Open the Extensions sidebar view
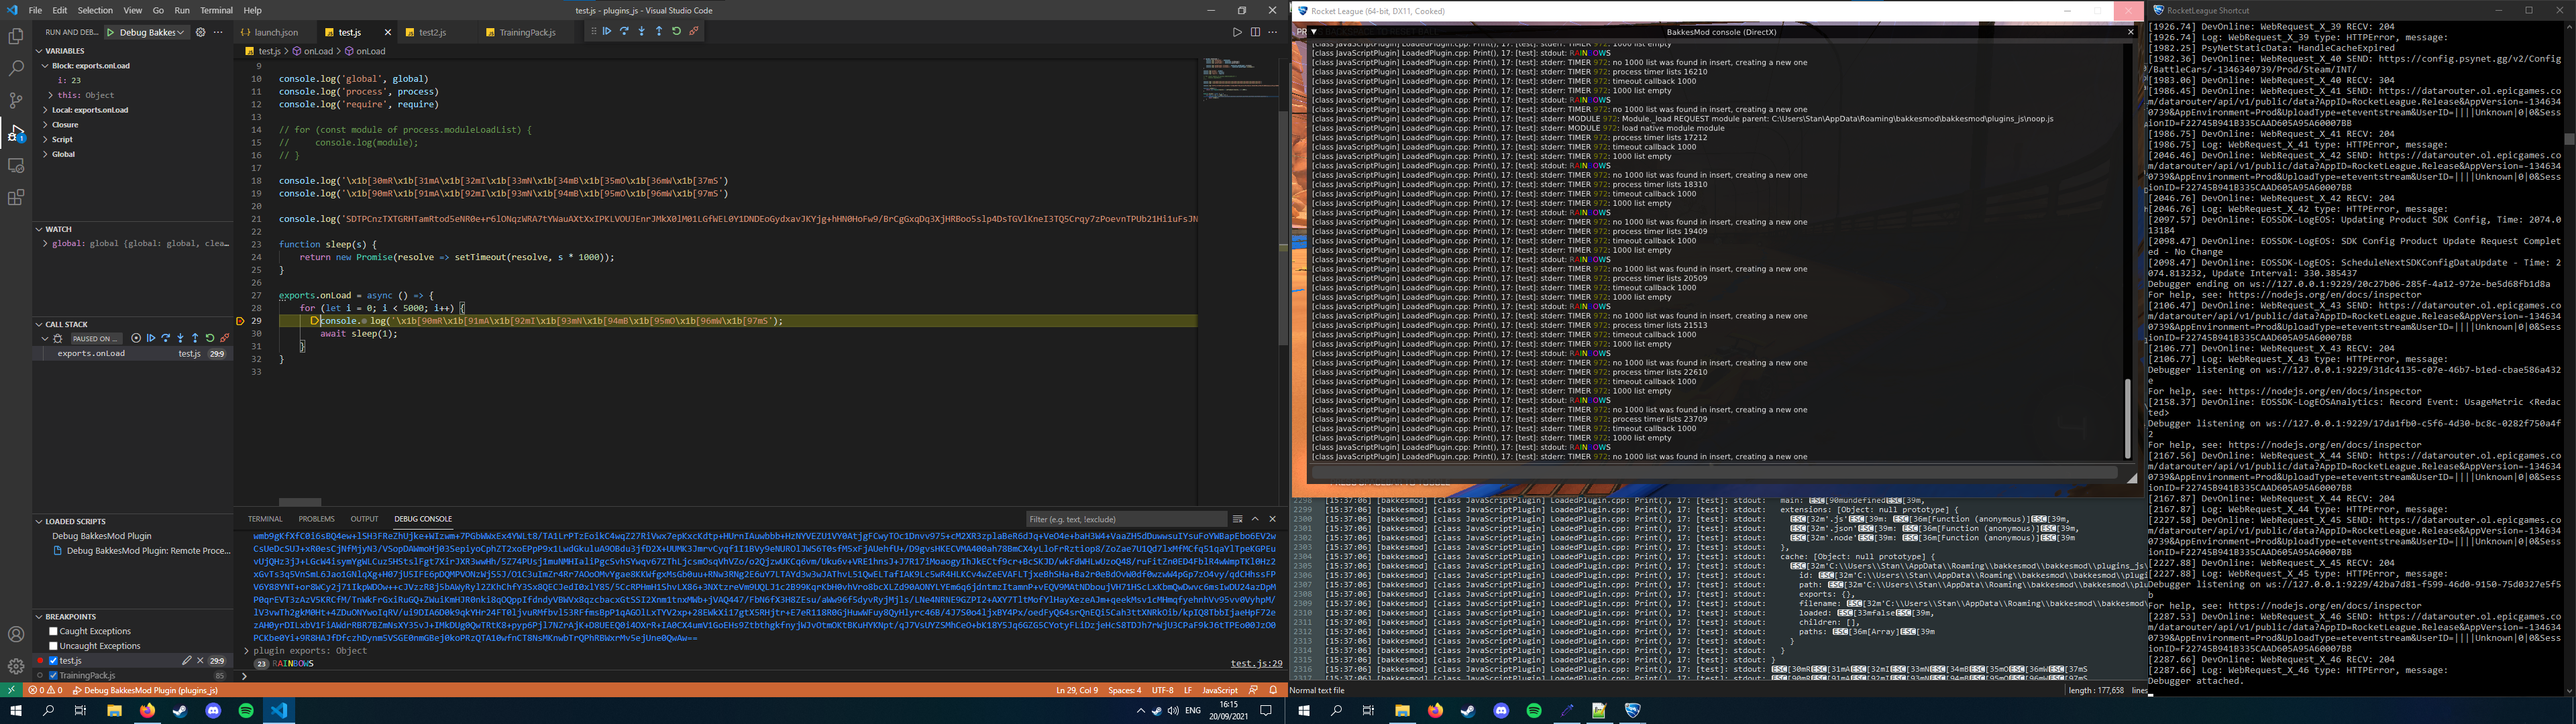Viewport: 2576px width, 724px height. click(15, 198)
